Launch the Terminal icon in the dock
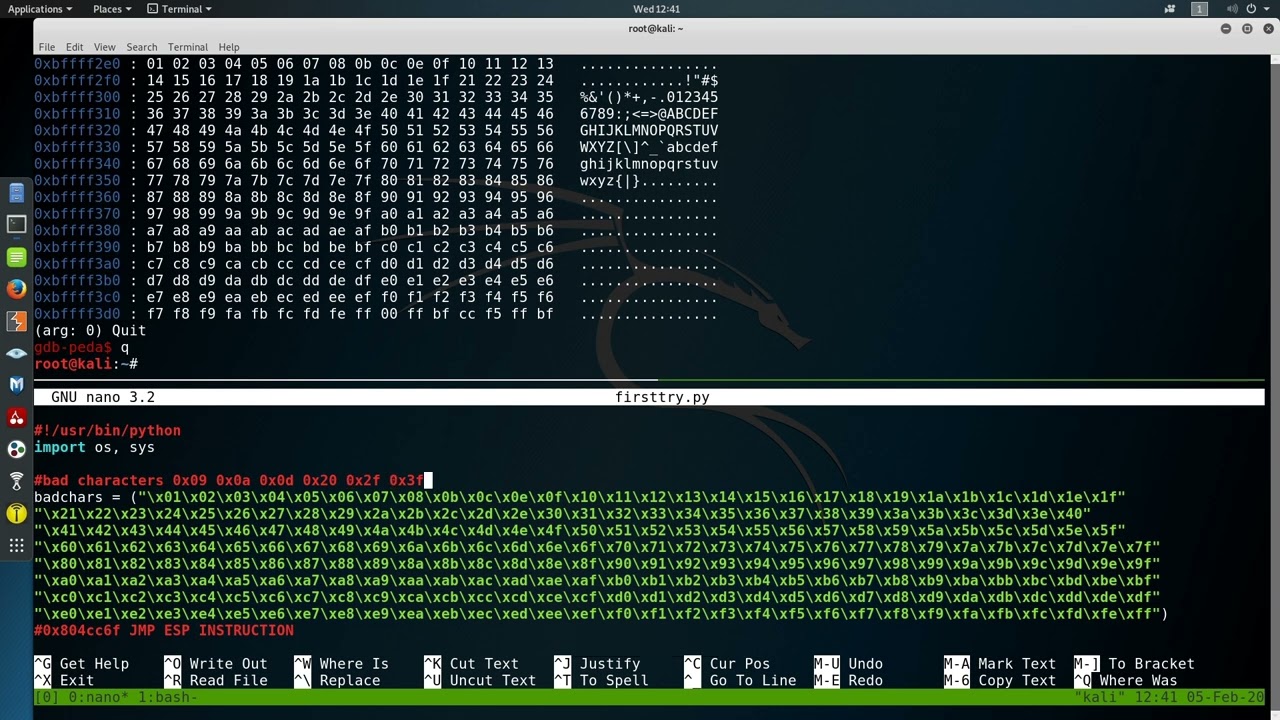 click(16, 225)
